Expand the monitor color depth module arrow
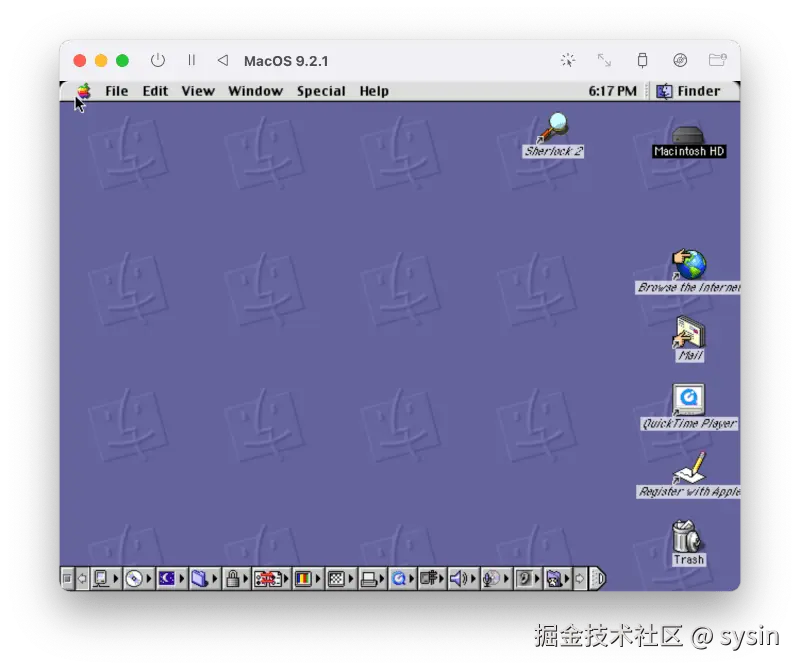Screen dimensions: 800x670 pyautogui.click(x=317, y=579)
